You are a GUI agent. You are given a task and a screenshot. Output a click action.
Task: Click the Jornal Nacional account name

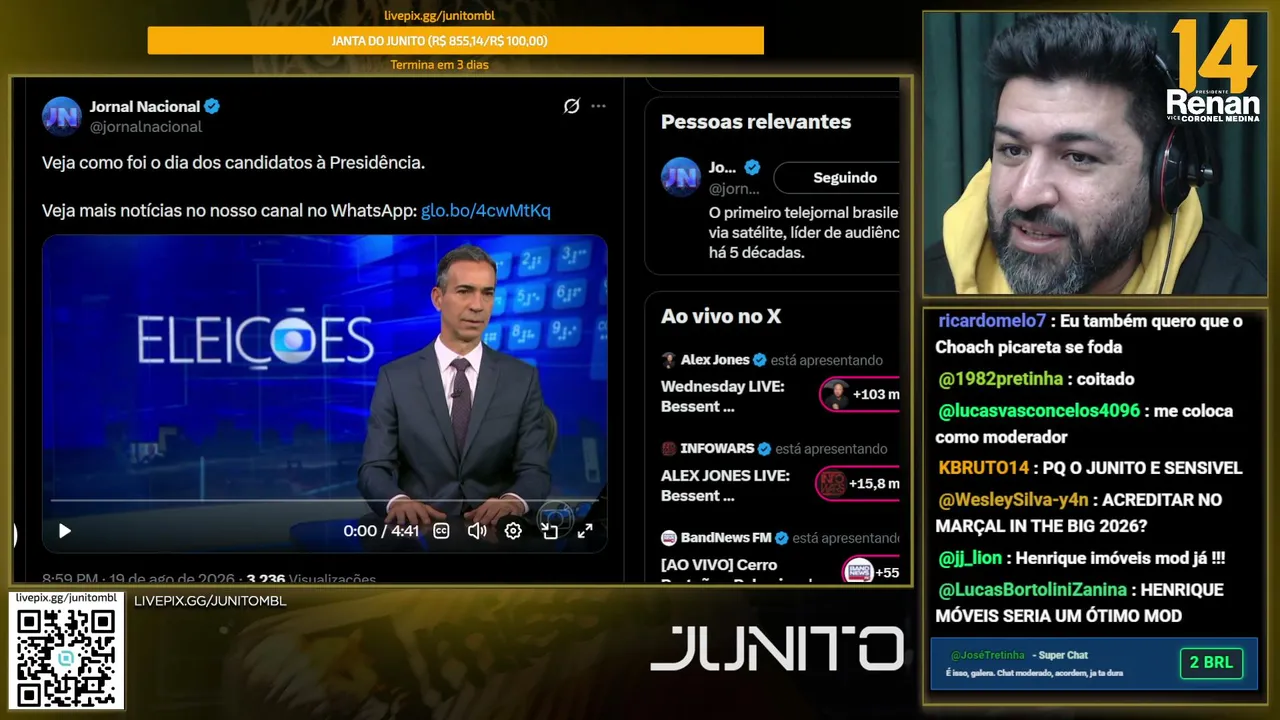[145, 106]
